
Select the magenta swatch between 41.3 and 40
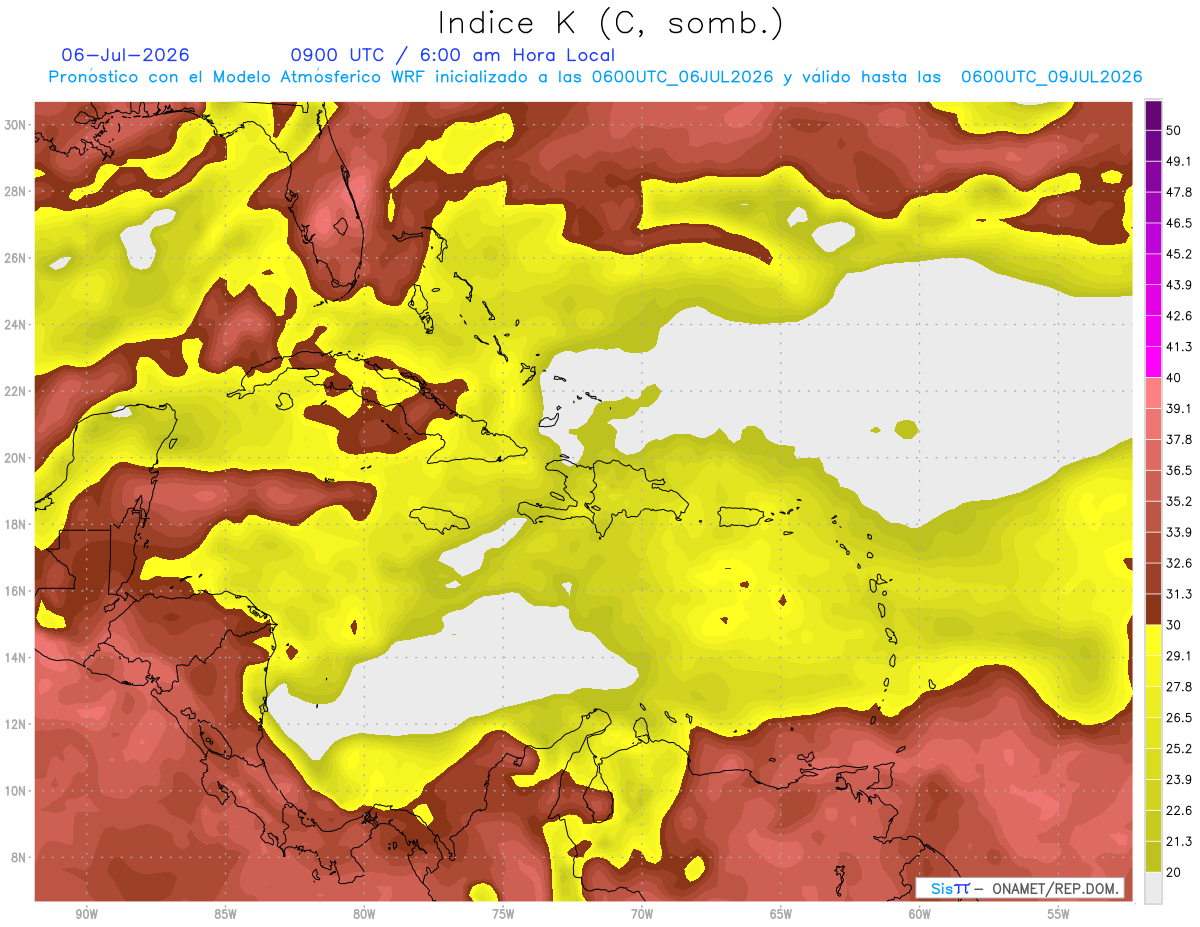1153,362
